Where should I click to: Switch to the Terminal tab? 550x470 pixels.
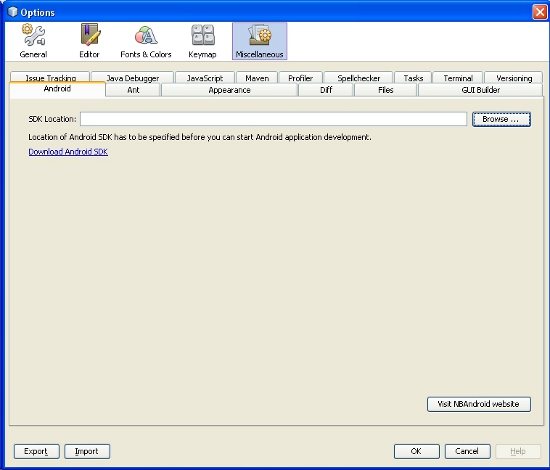(458, 77)
